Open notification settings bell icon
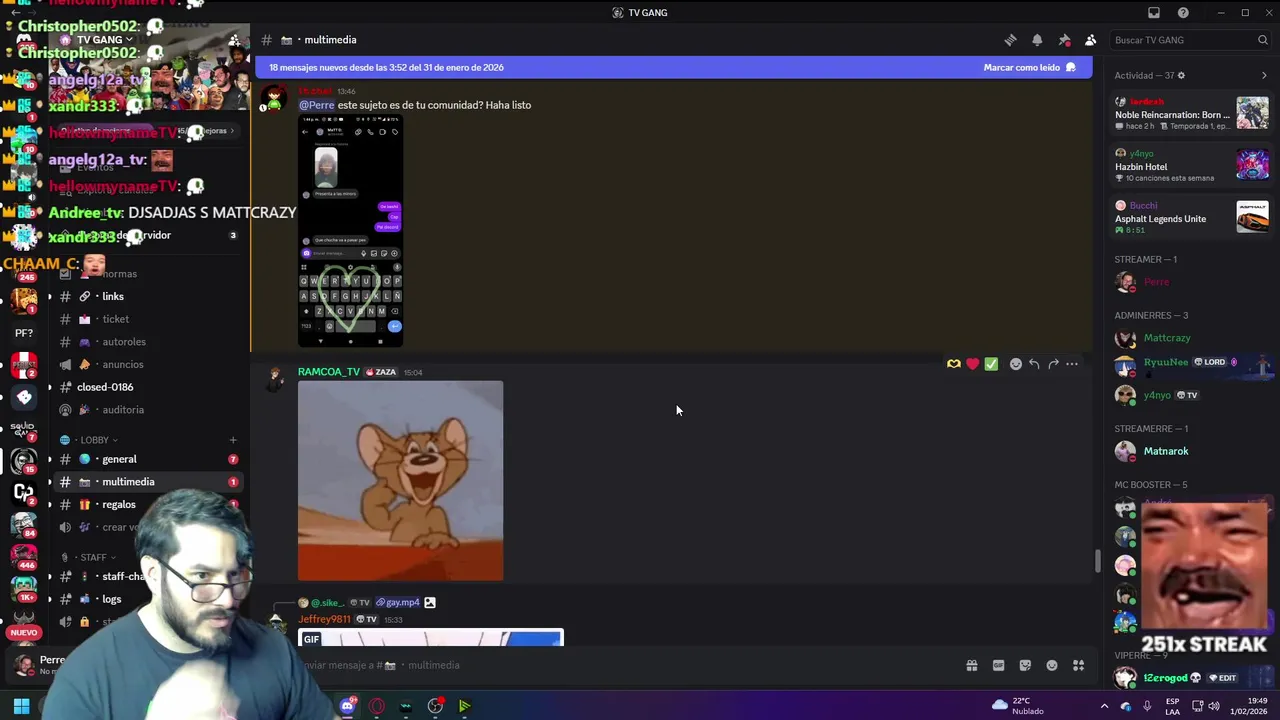 click(1037, 40)
